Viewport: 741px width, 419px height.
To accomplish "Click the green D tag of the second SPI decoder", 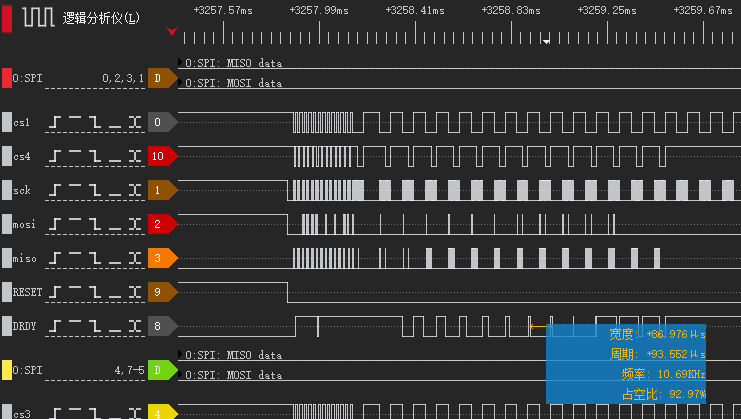I will pyautogui.click(x=163, y=370).
